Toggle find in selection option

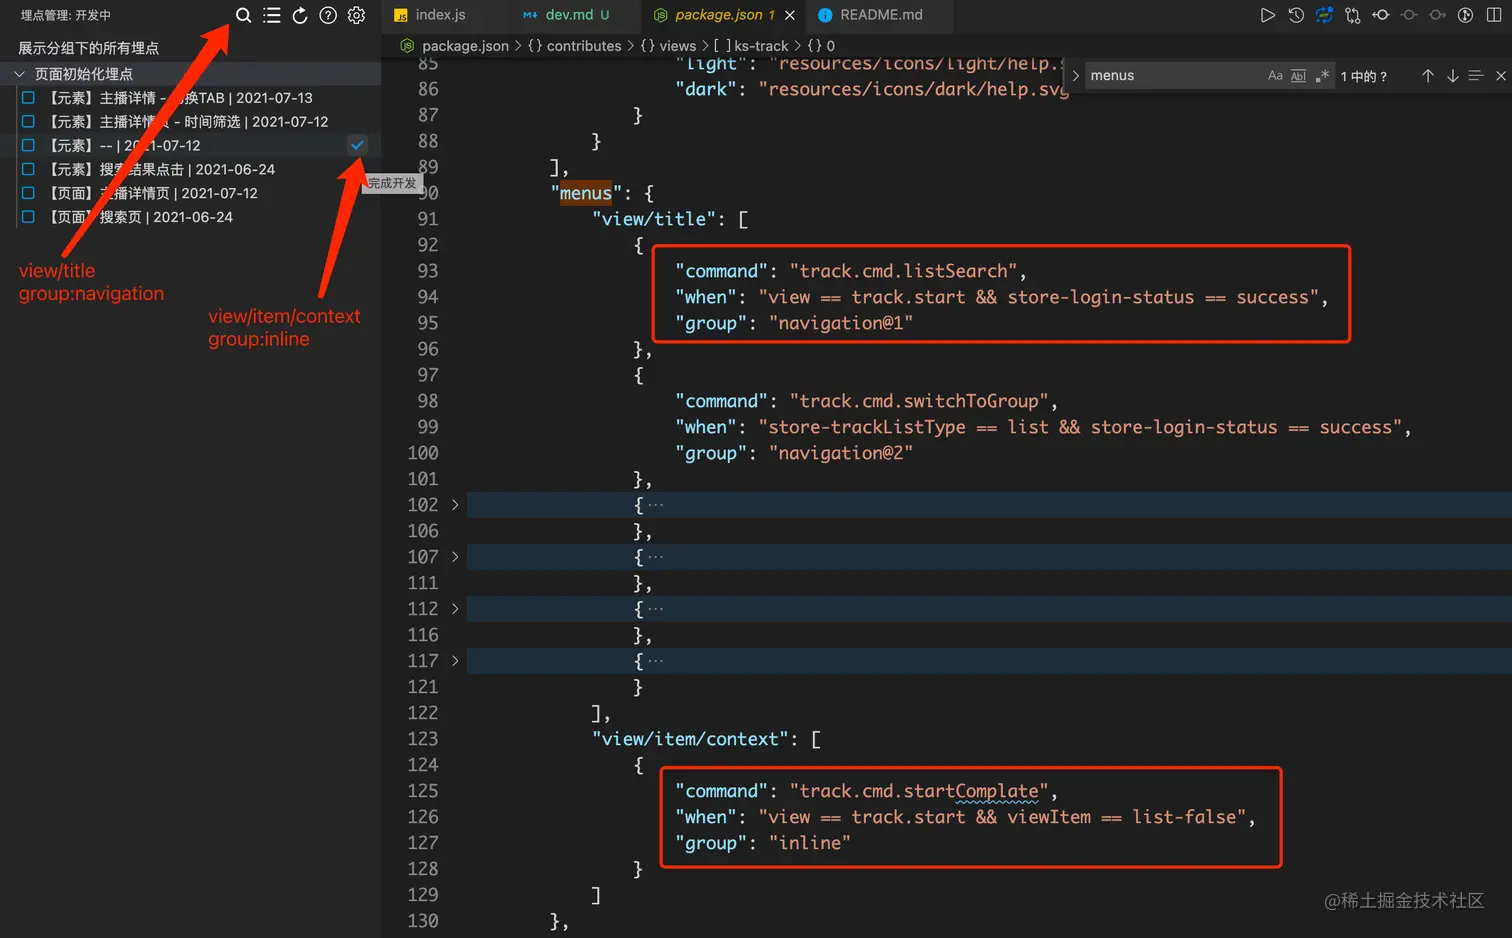tap(1476, 76)
